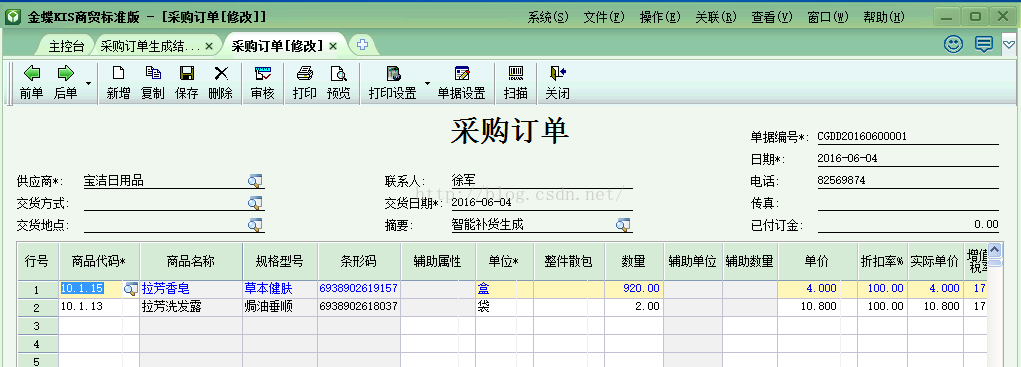Create a new order with 新增

(x=119, y=83)
